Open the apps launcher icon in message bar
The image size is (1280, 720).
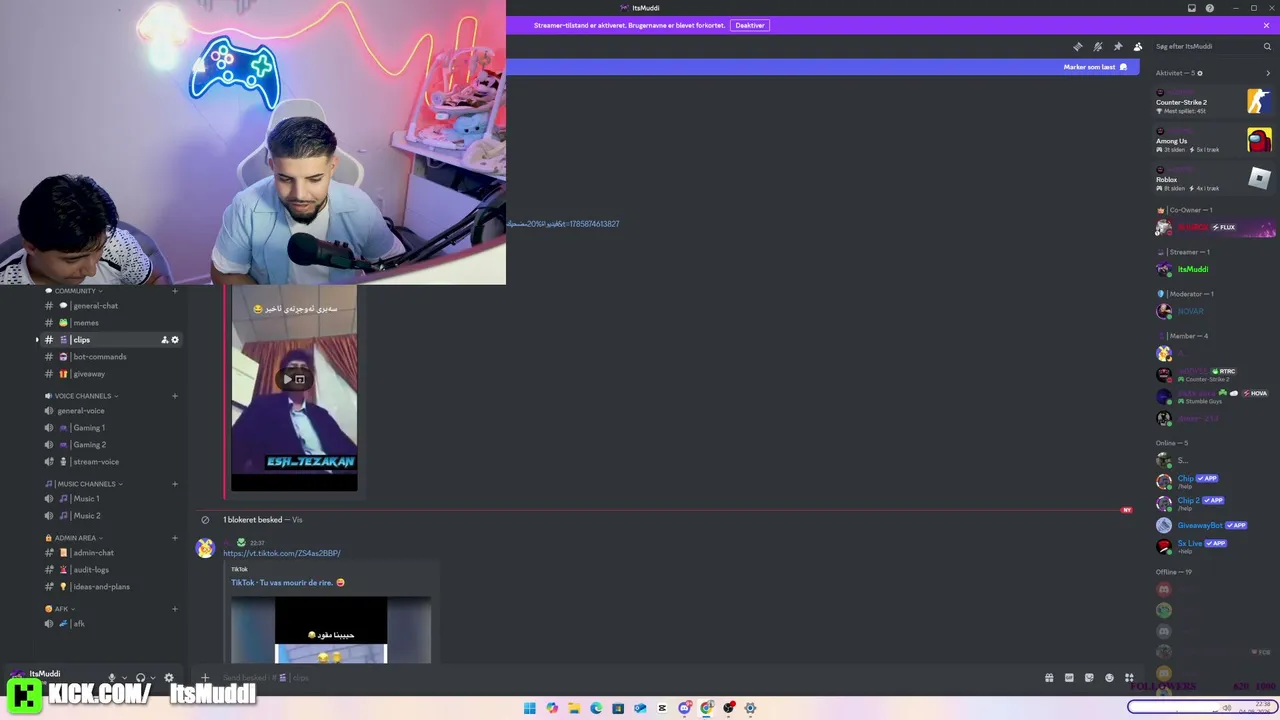pyautogui.click(x=1129, y=678)
